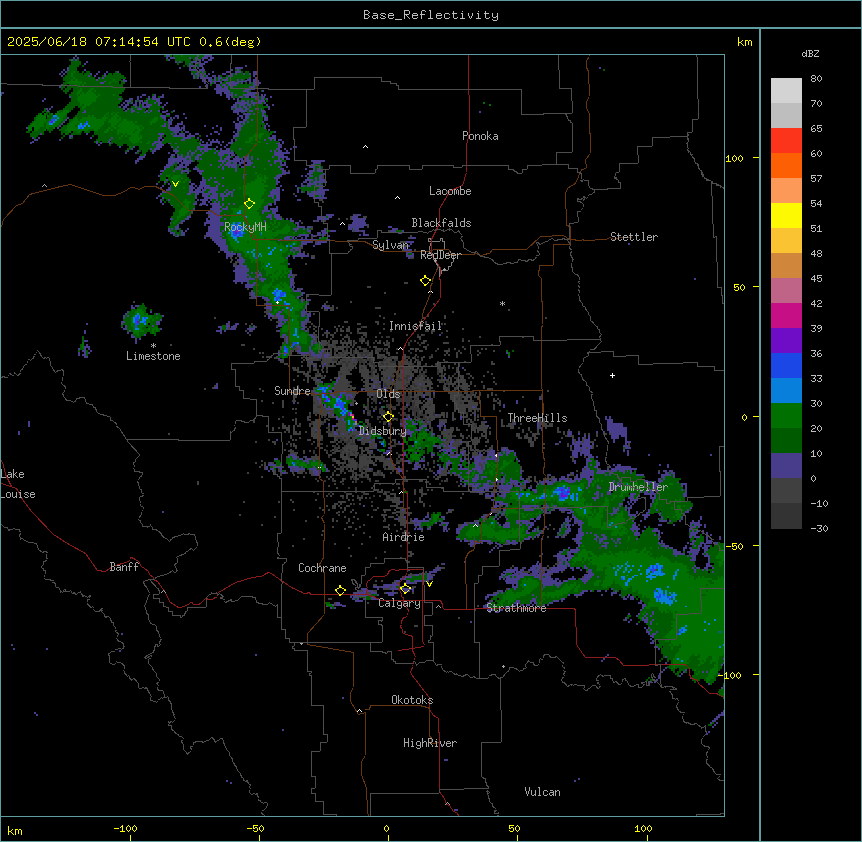
Task: Select the red 65-60 dBZ legend swatch
Action: [x=786, y=141]
